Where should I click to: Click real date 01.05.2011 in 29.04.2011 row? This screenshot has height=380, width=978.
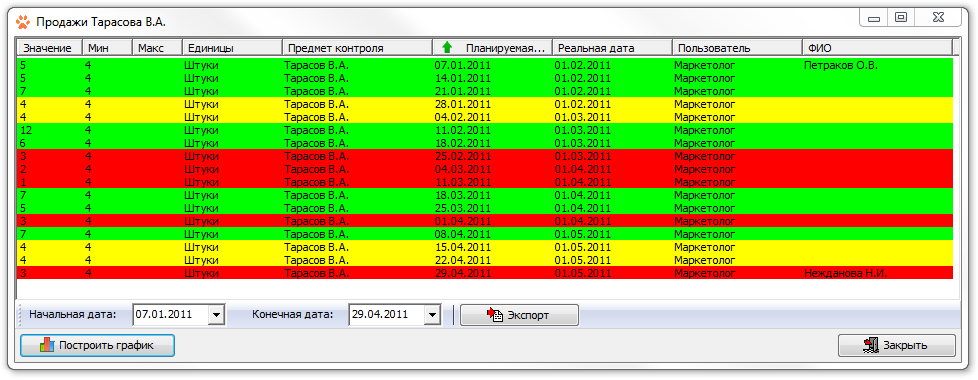[x=583, y=273]
